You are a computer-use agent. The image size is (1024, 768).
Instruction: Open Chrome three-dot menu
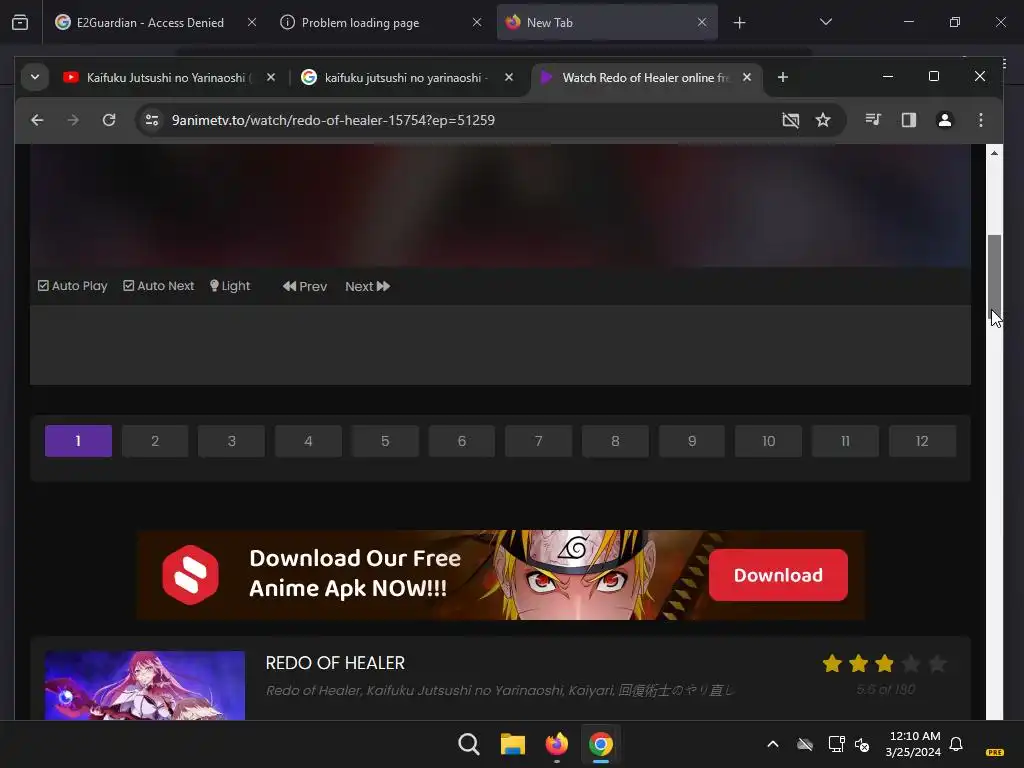coord(980,120)
